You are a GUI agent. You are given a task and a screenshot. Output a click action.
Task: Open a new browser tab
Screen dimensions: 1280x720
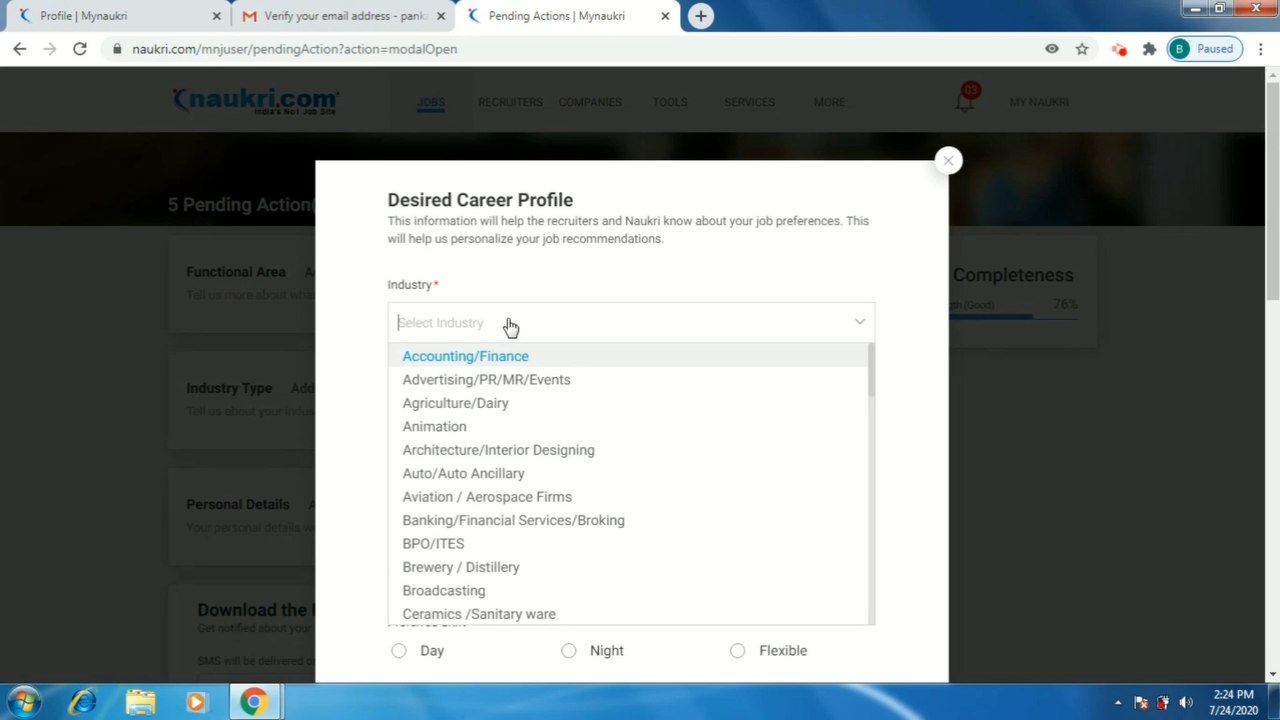tap(701, 16)
